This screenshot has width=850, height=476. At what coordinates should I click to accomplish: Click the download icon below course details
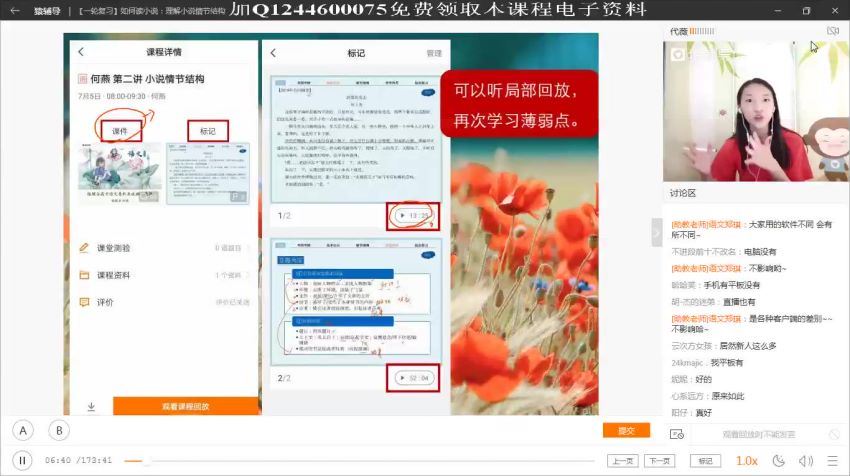tap(91, 407)
